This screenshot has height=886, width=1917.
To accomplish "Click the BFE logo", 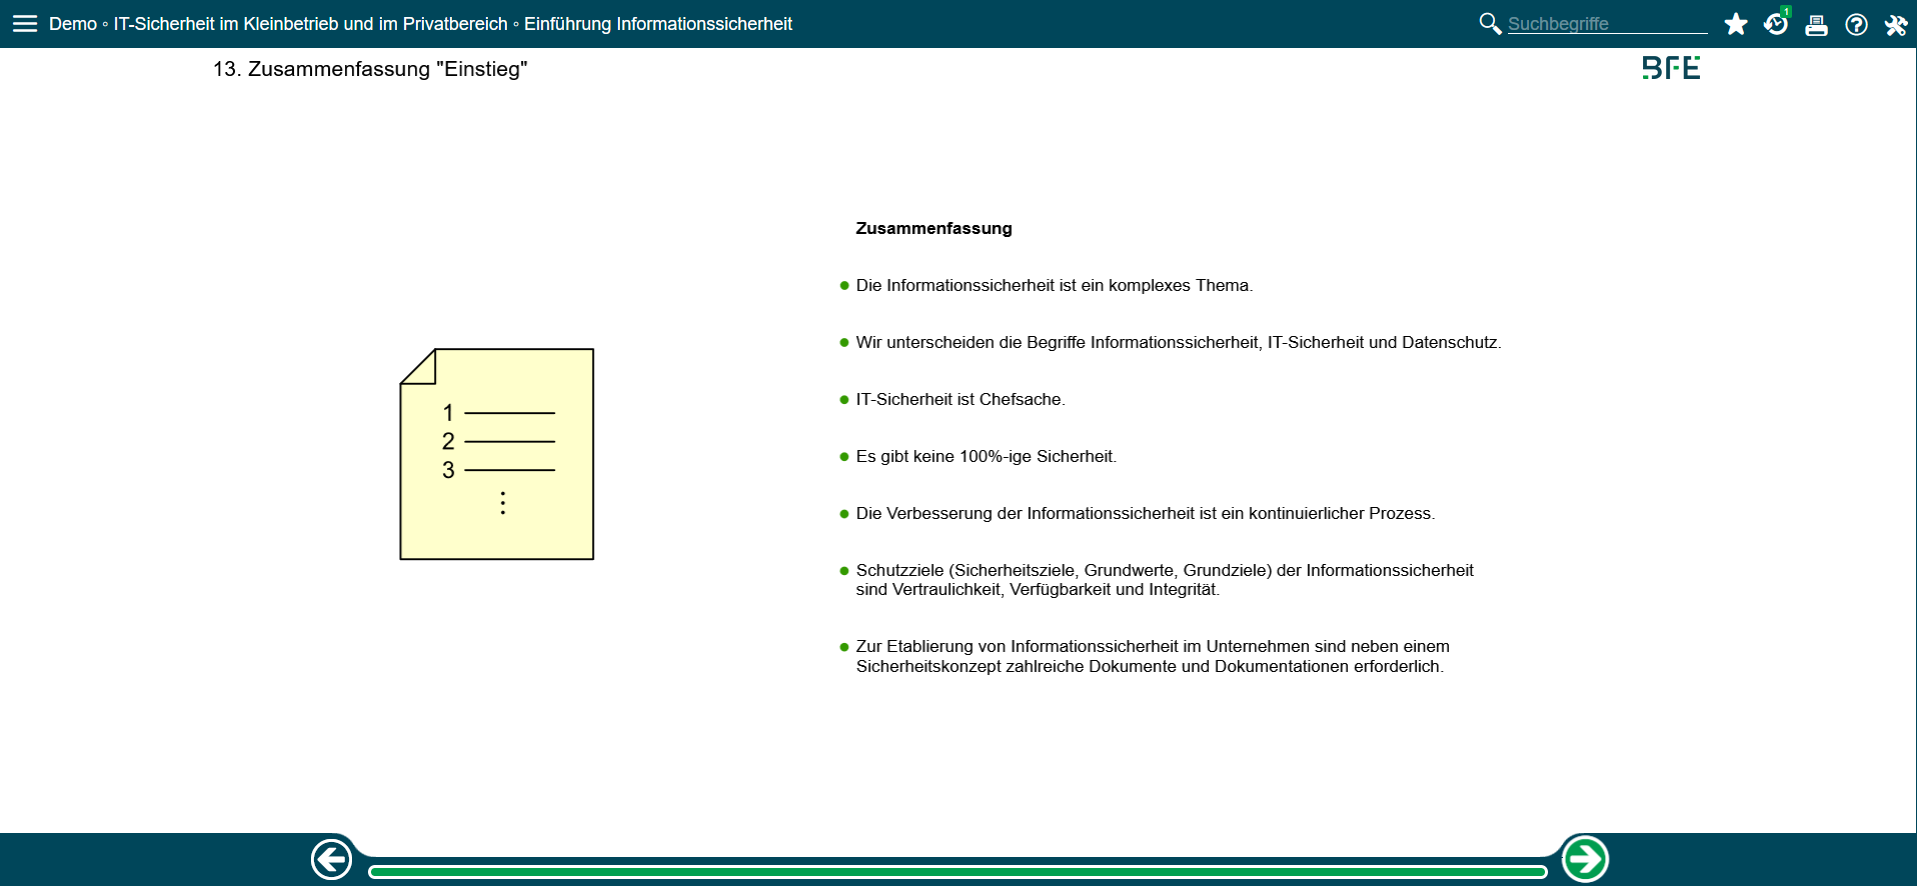I will click(x=1671, y=68).
